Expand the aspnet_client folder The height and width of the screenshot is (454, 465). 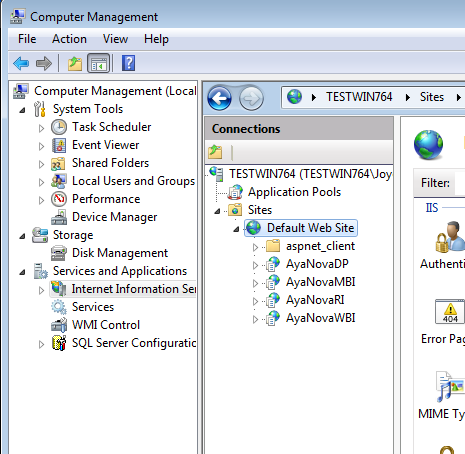point(255,247)
